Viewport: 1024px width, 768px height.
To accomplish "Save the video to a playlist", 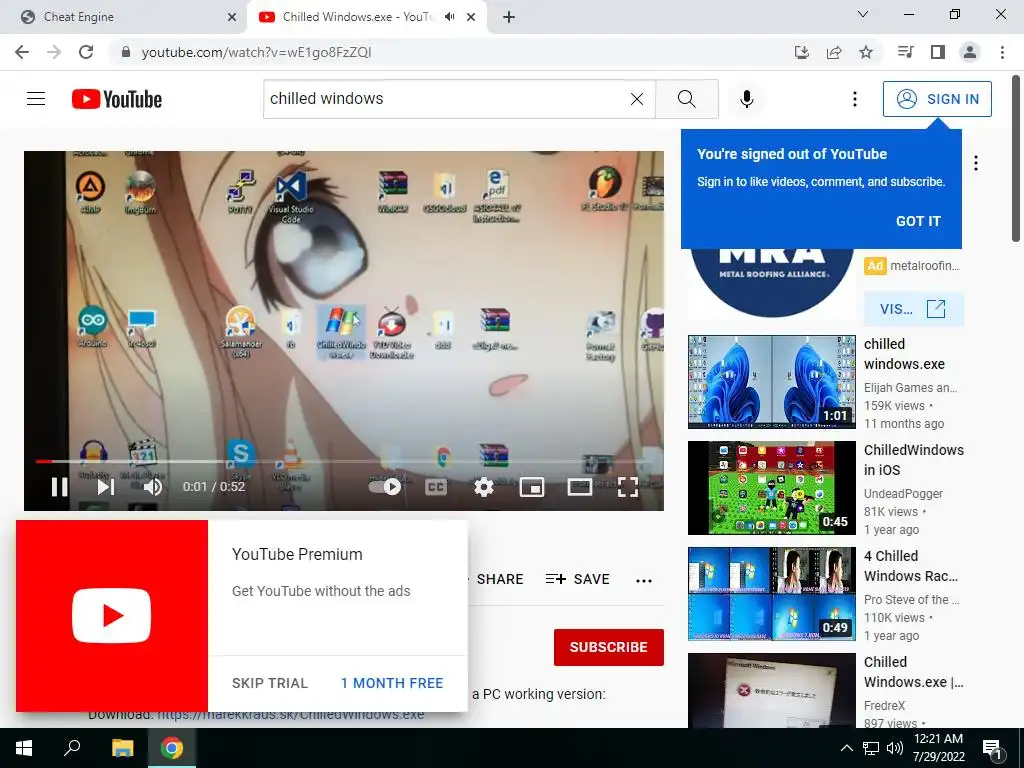I will click(x=577, y=579).
